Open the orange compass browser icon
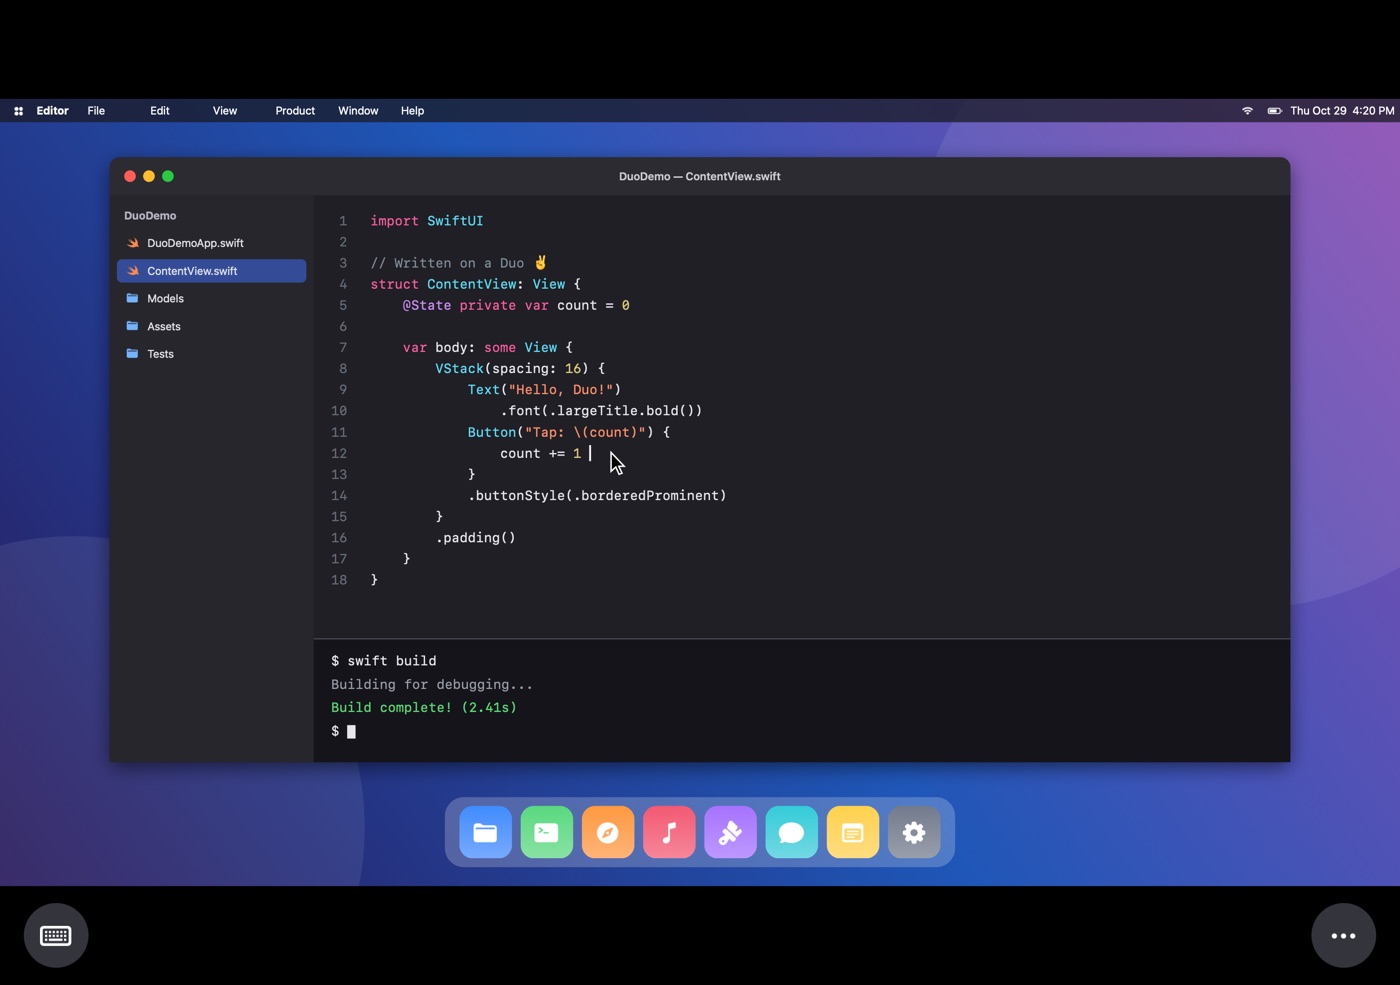Image resolution: width=1400 pixels, height=985 pixels. pyautogui.click(x=608, y=832)
